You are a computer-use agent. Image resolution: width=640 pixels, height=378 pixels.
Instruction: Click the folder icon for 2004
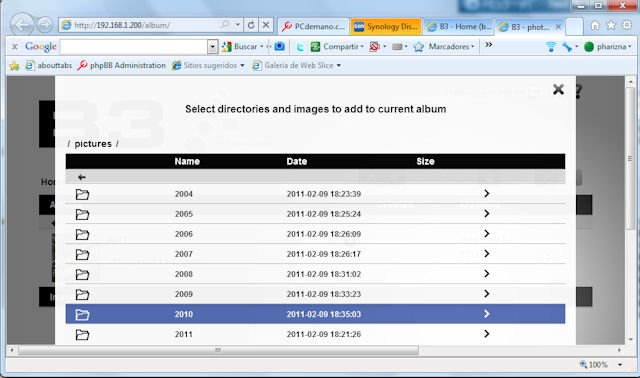pos(82,194)
